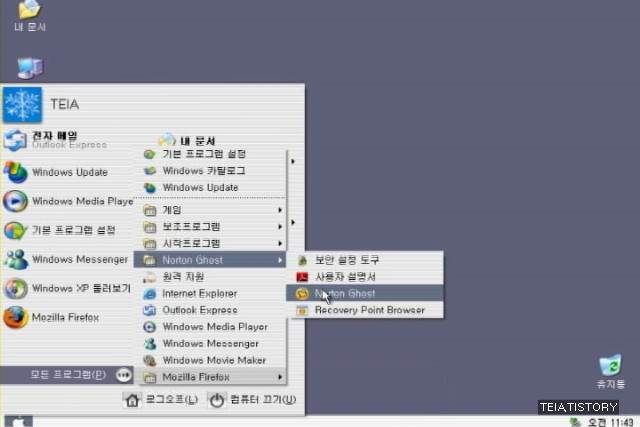Image resolution: width=640 pixels, height=427 pixels.
Task: Launch Windows Media Player from programs menu
Action: 210,327
